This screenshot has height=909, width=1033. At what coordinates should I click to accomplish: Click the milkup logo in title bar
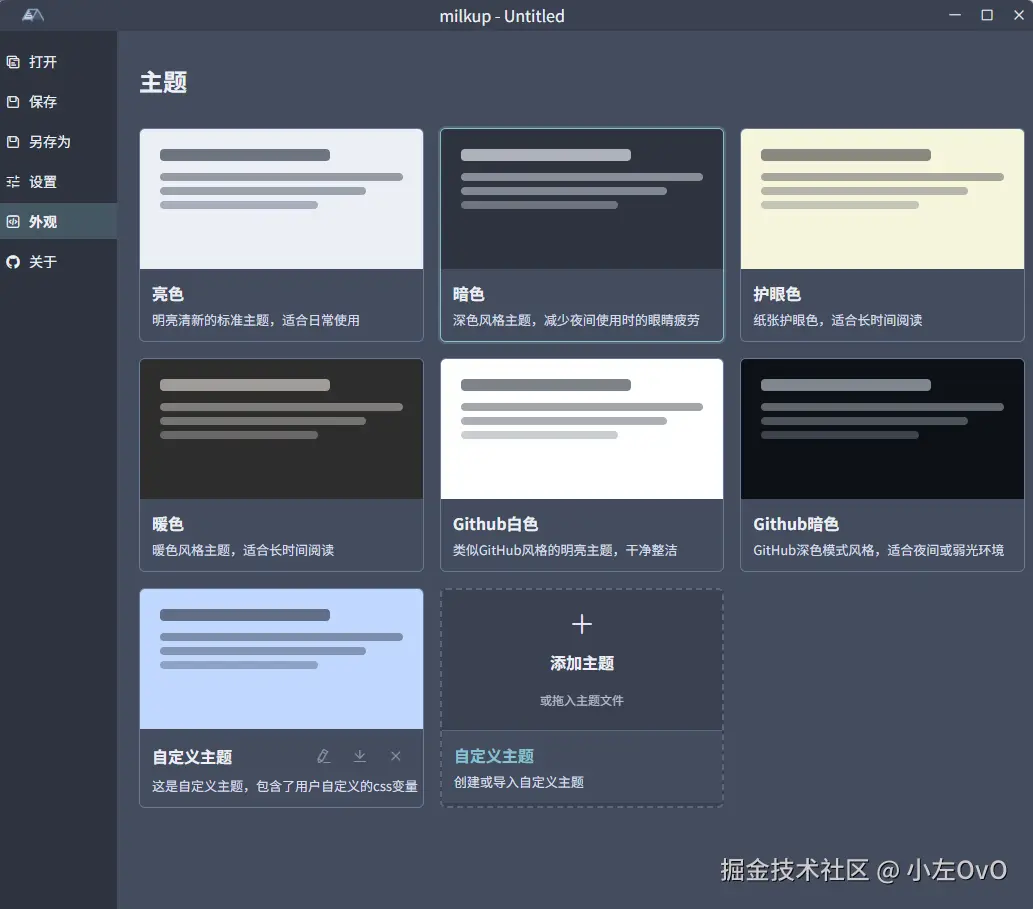33,15
